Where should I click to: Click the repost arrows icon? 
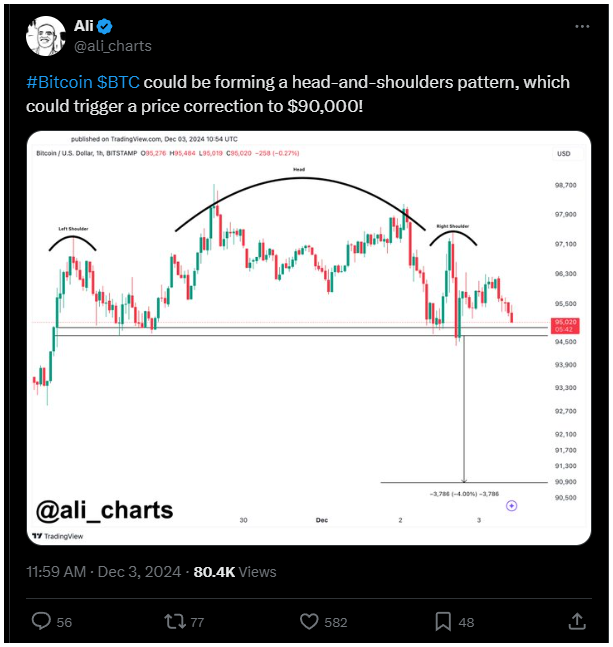point(176,621)
